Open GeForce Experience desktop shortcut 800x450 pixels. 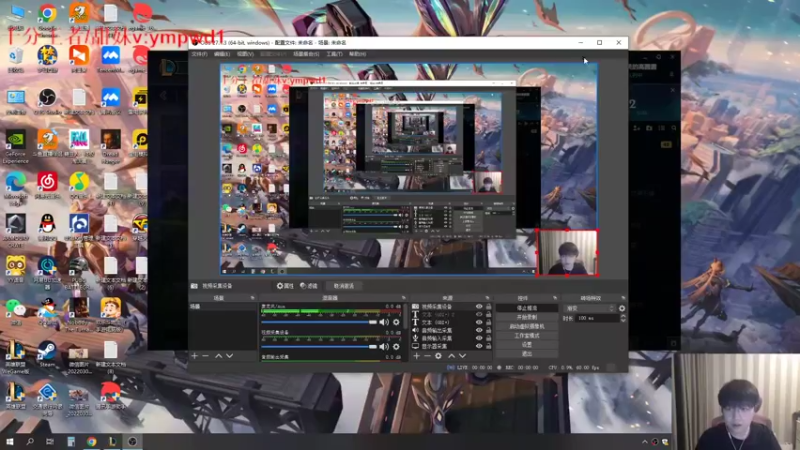(x=15, y=146)
